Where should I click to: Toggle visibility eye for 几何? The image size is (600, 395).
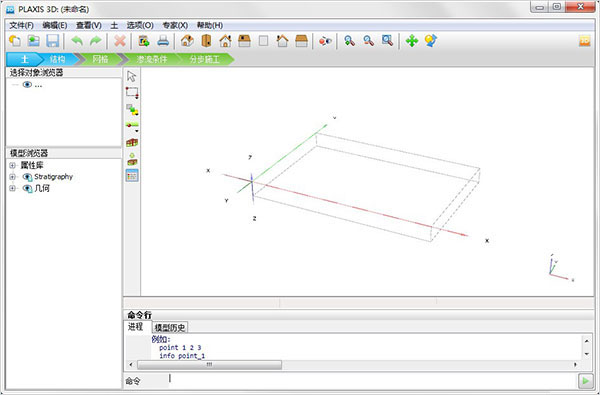[27, 188]
